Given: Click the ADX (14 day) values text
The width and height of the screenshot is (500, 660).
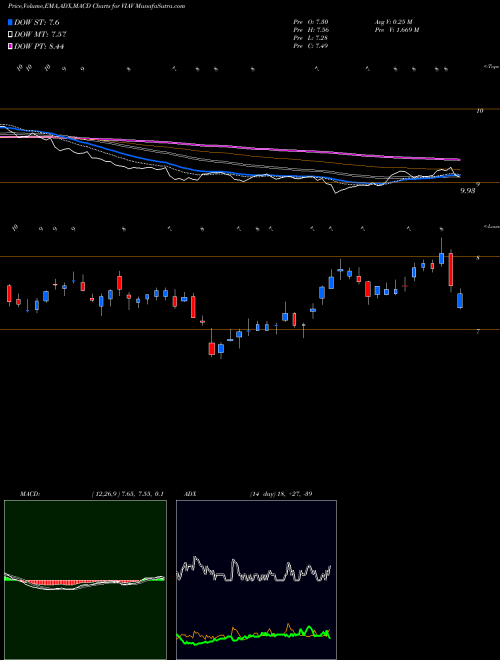Looking at the screenshot, I should pos(281,494).
